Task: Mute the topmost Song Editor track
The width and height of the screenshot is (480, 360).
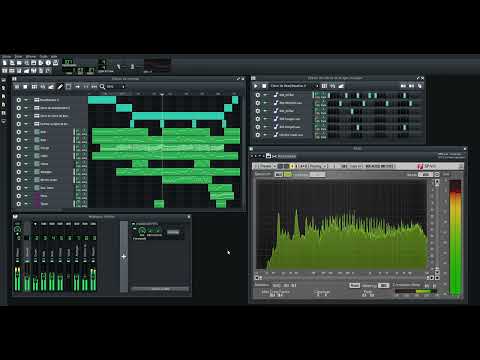Action: point(26,100)
